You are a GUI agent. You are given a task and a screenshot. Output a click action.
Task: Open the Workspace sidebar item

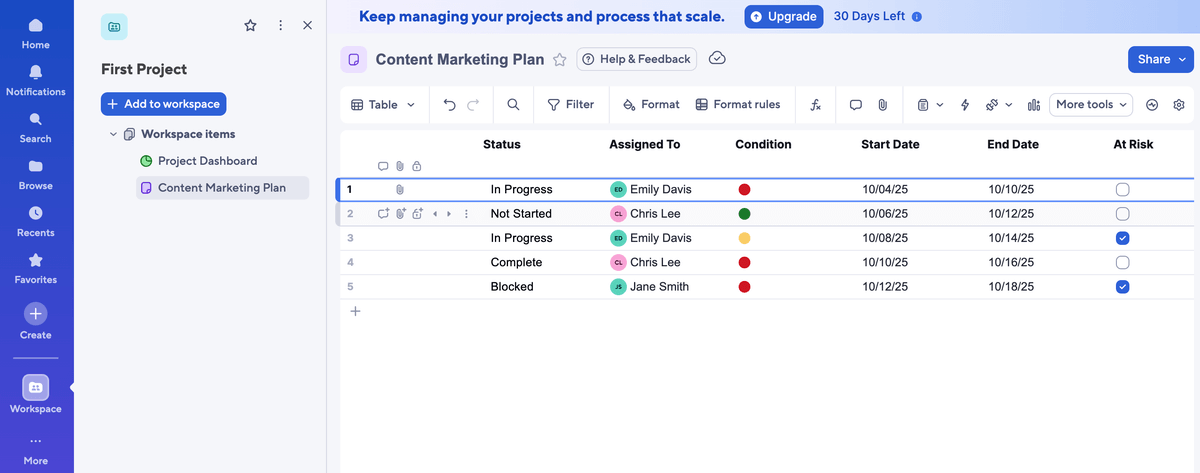coord(36,394)
